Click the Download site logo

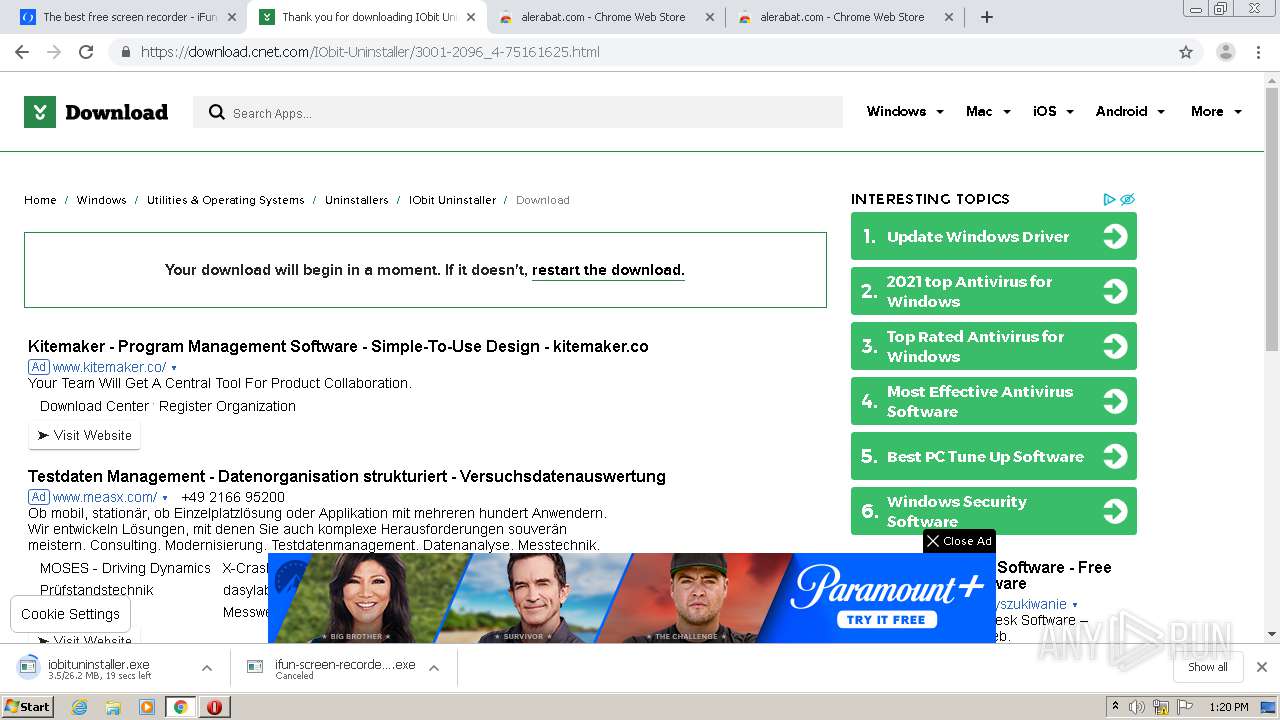96,112
